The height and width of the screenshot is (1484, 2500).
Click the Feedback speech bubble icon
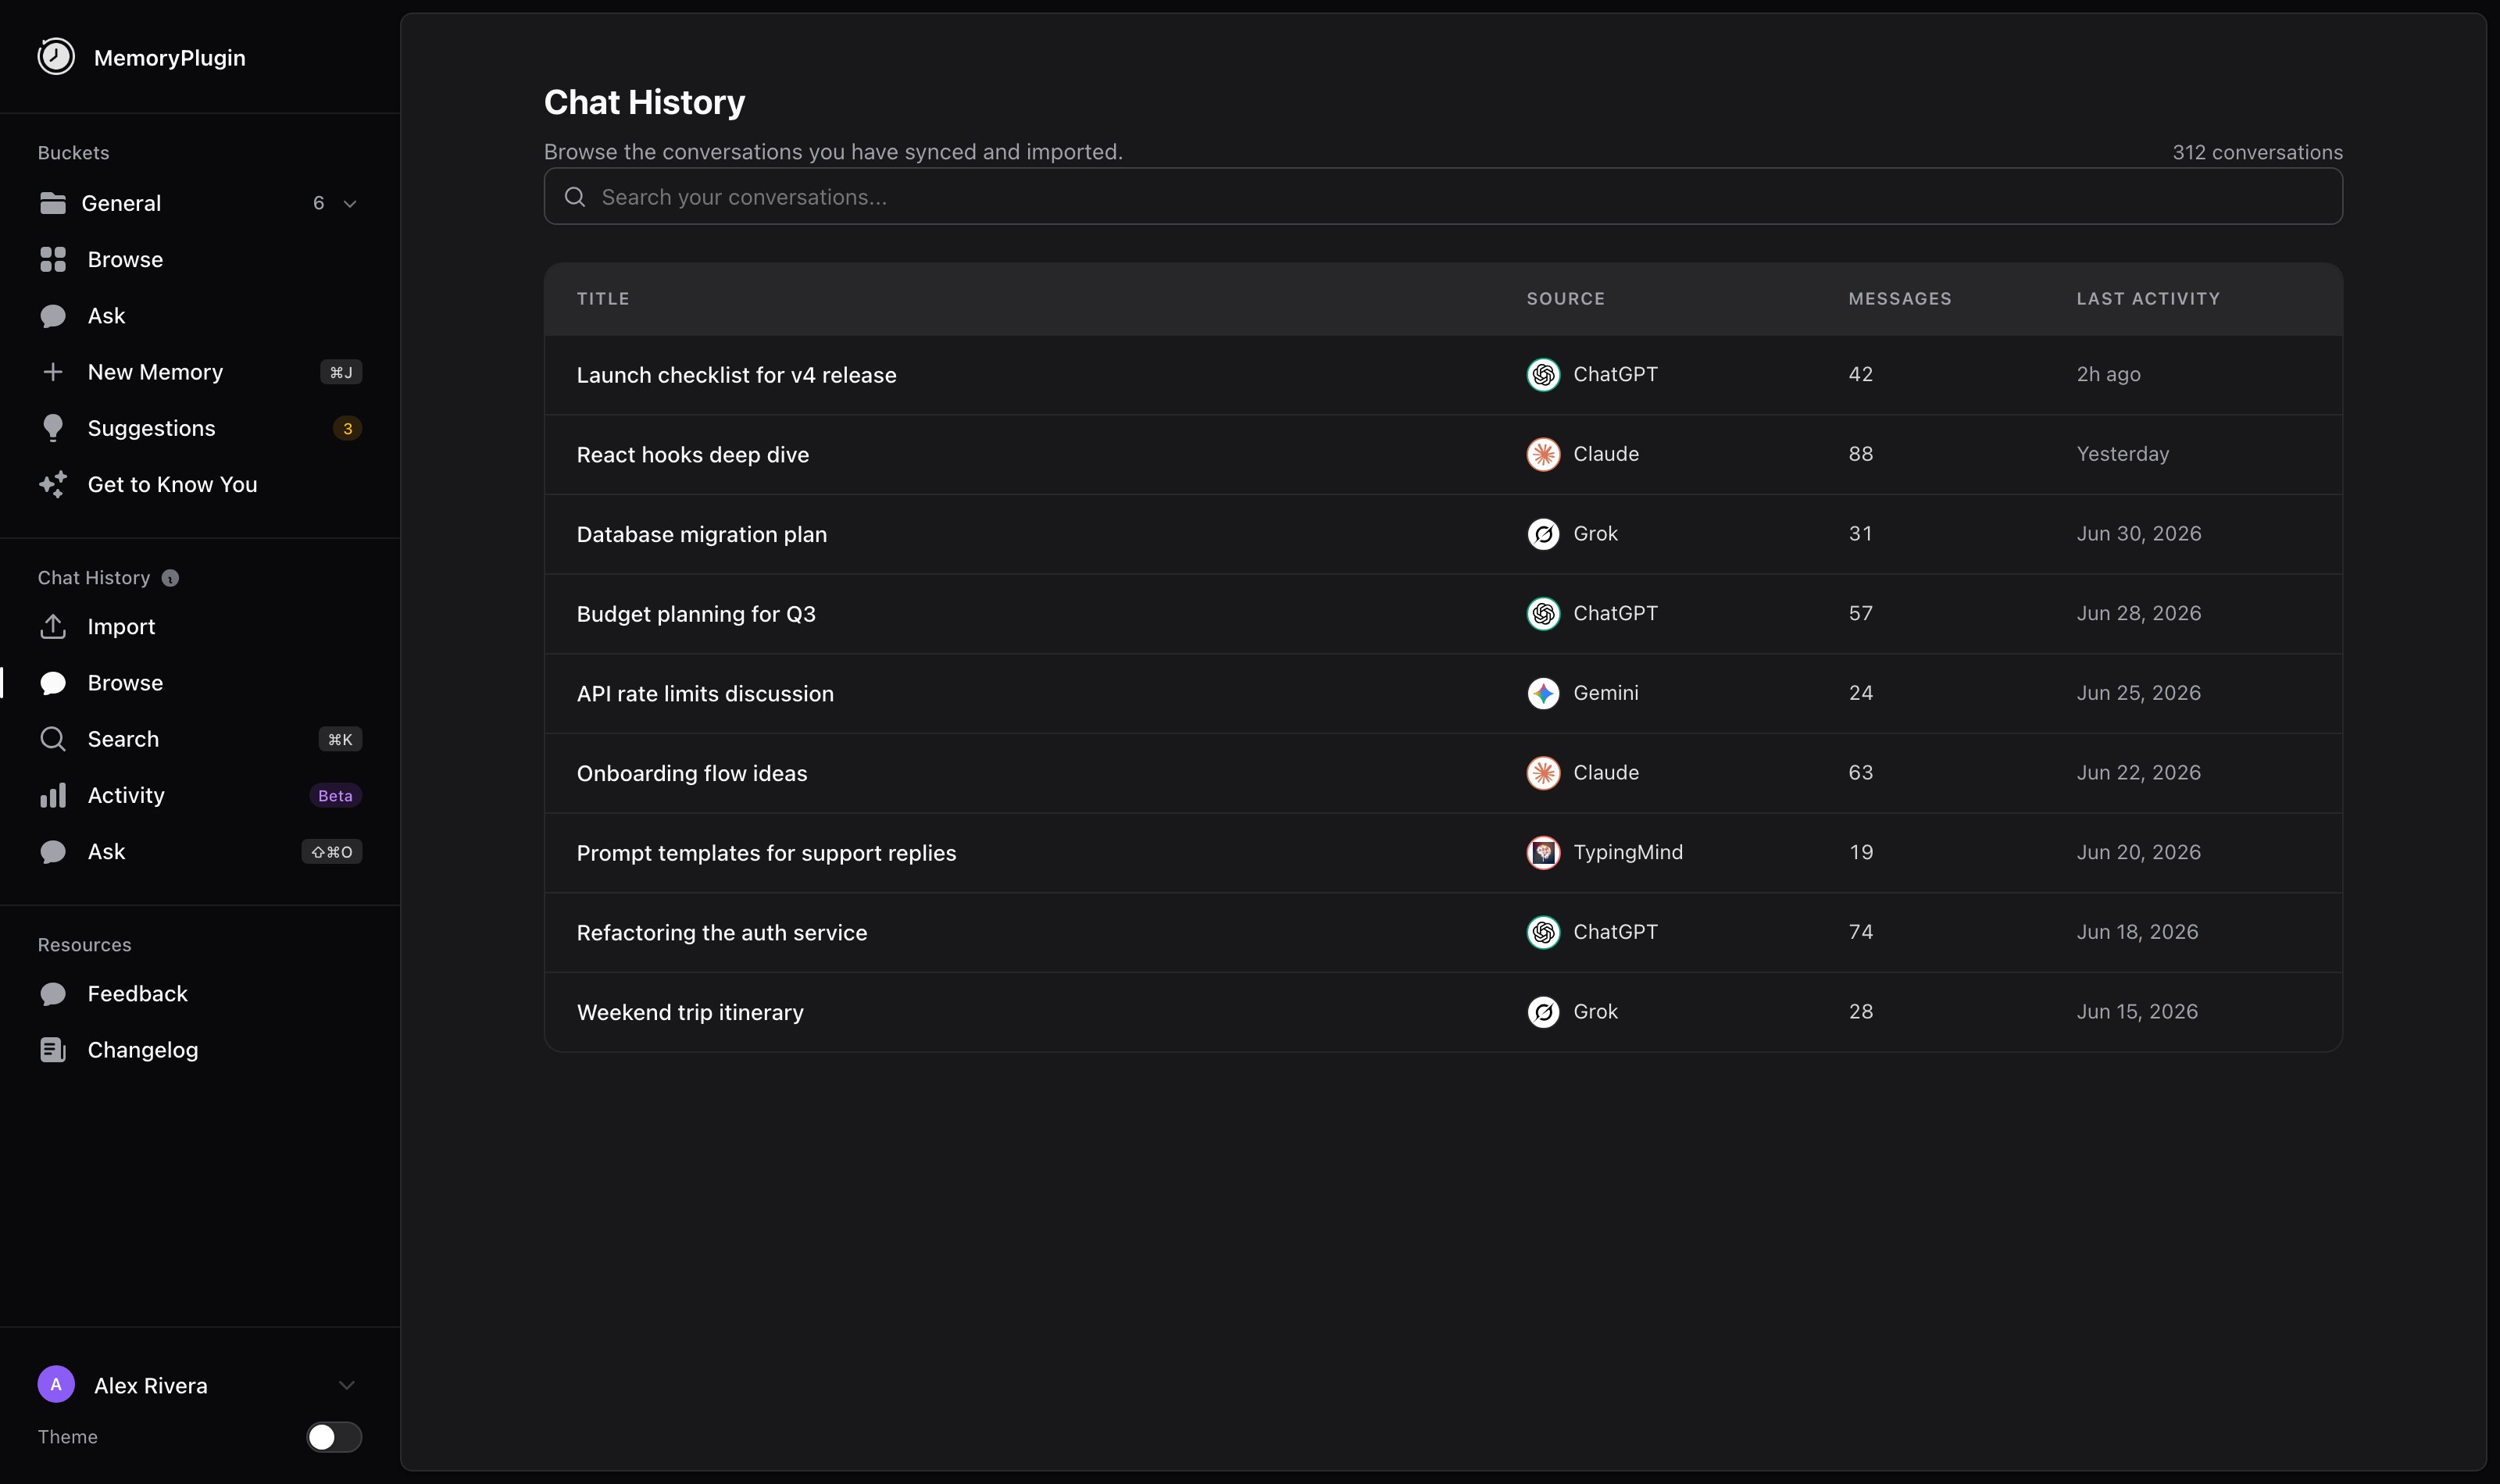(x=53, y=994)
